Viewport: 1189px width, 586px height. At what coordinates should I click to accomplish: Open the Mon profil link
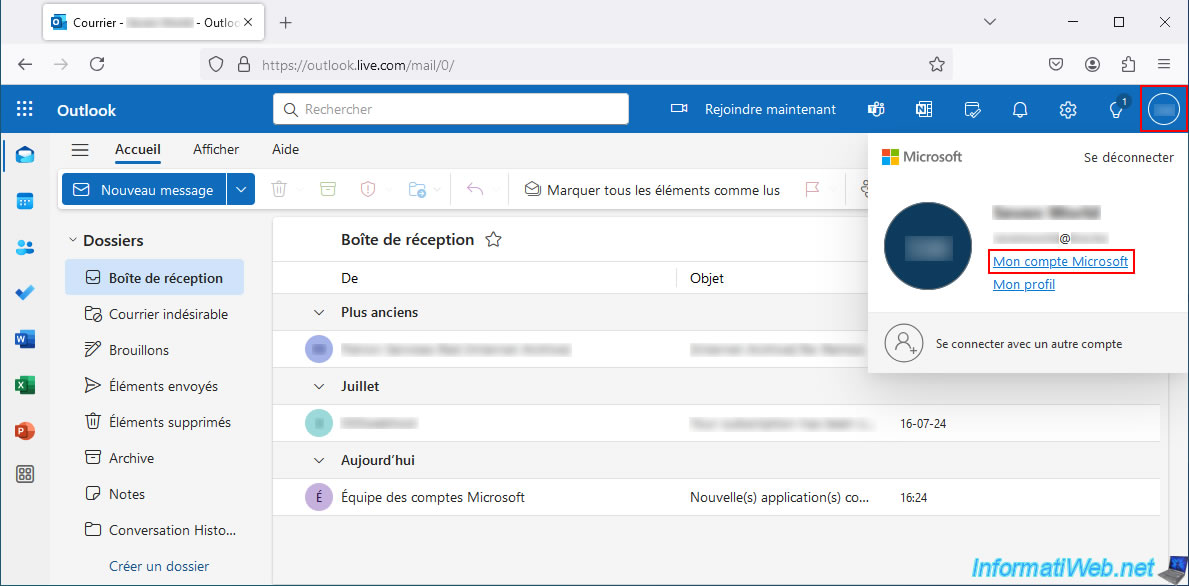[x=1024, y=285]
